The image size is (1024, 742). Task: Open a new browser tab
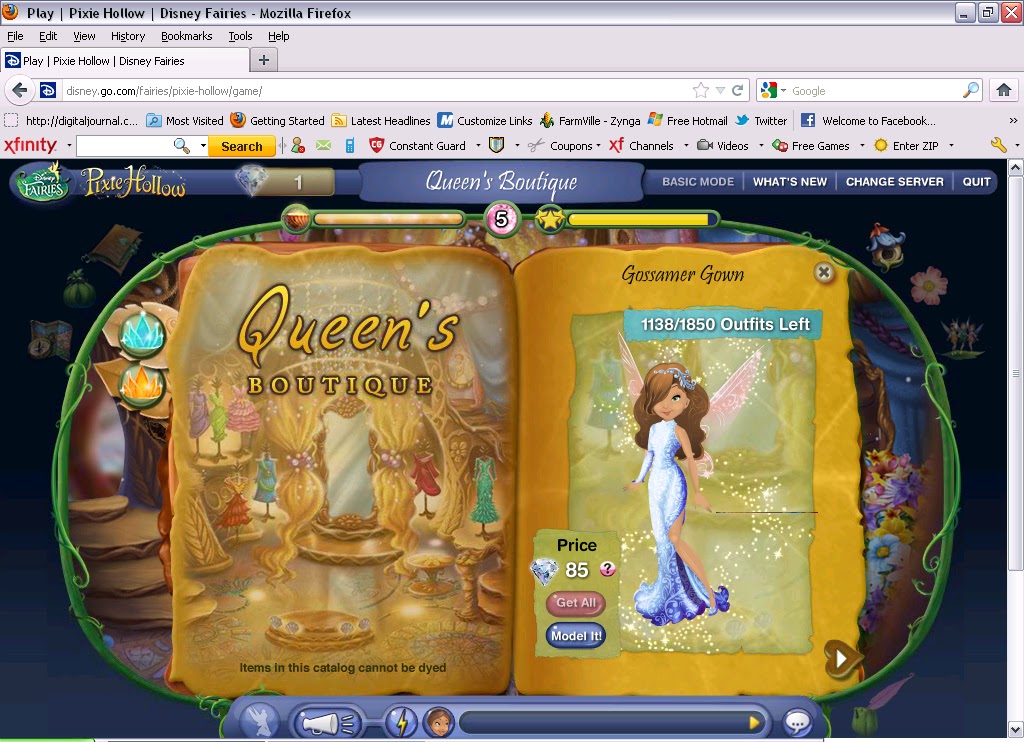tap(264, 60)
